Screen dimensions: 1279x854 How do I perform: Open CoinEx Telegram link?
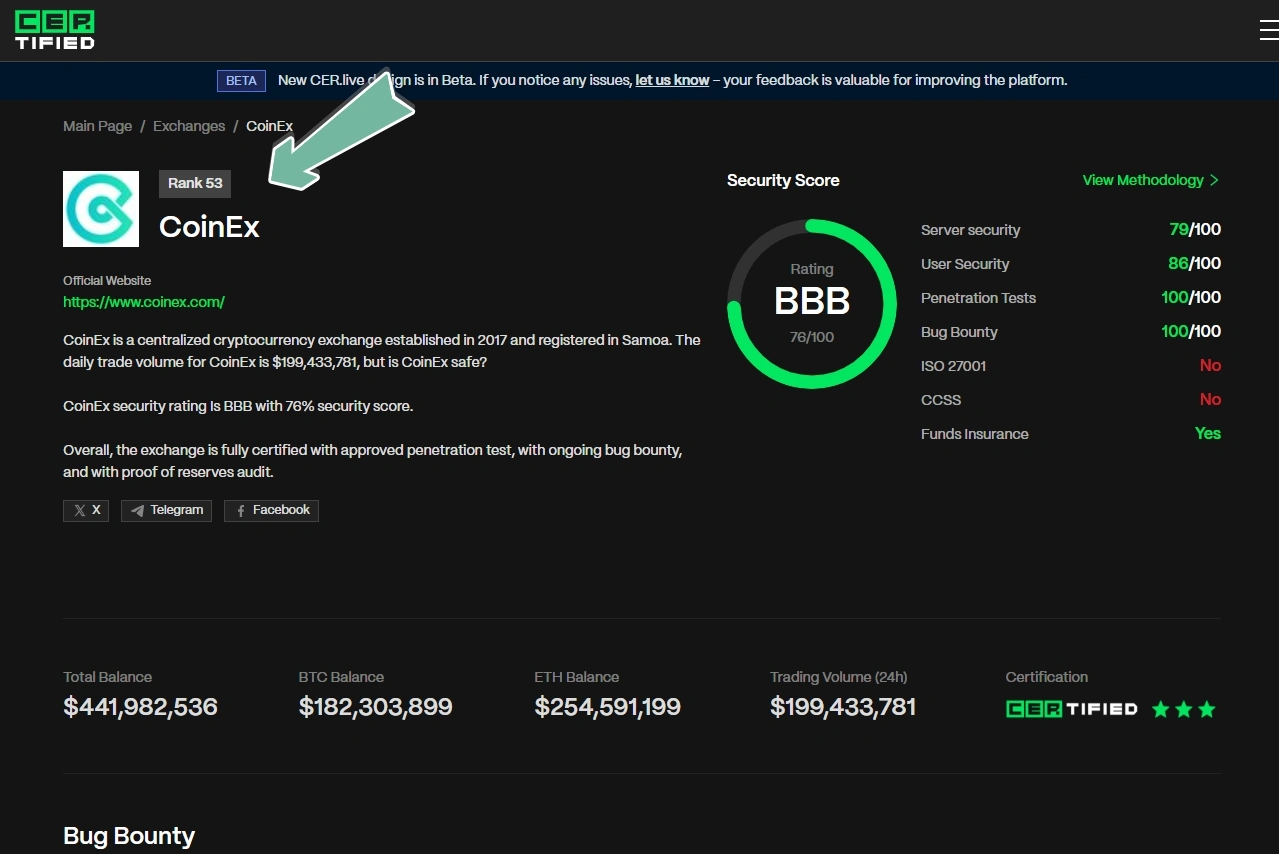(166, 510)
